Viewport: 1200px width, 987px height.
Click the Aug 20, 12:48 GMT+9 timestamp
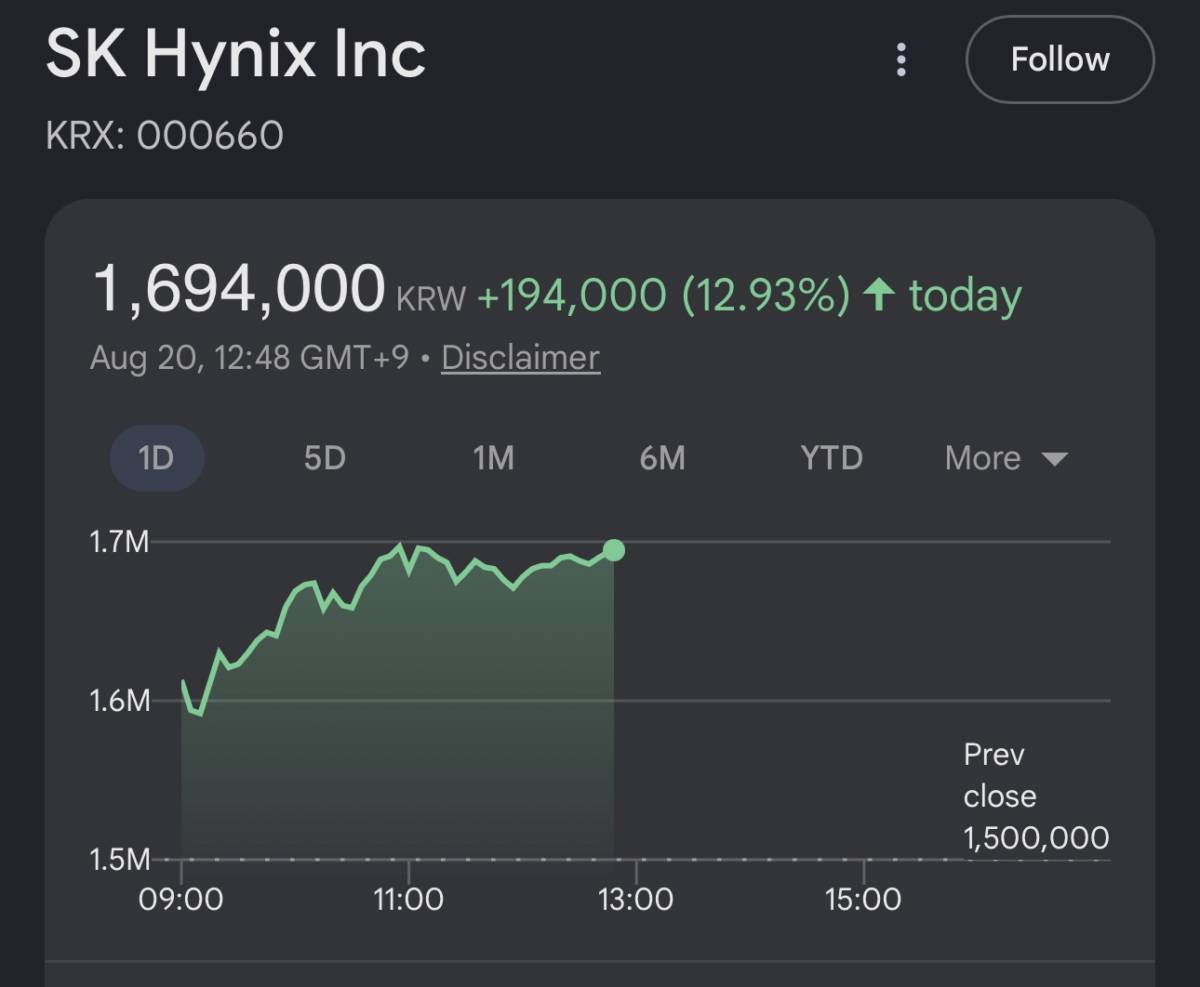coord(249,357)
